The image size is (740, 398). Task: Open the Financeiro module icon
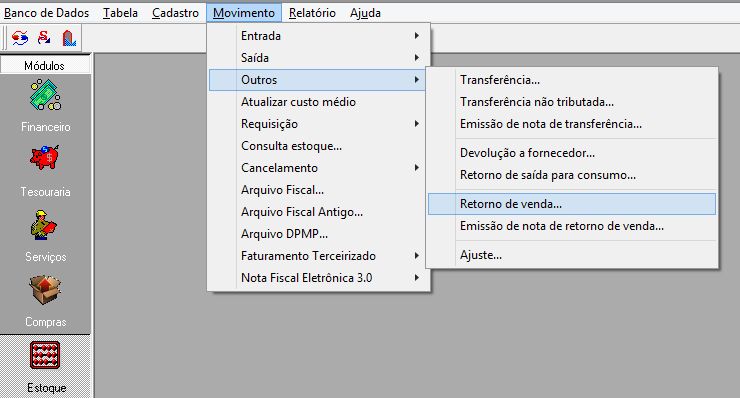(x=45, y=94)
